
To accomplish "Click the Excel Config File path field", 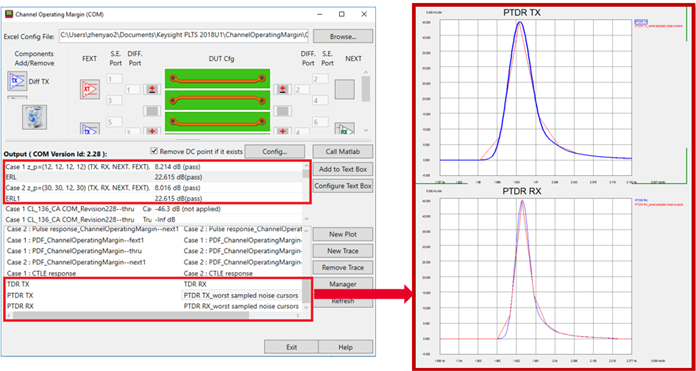I will [x=183, y=36].
